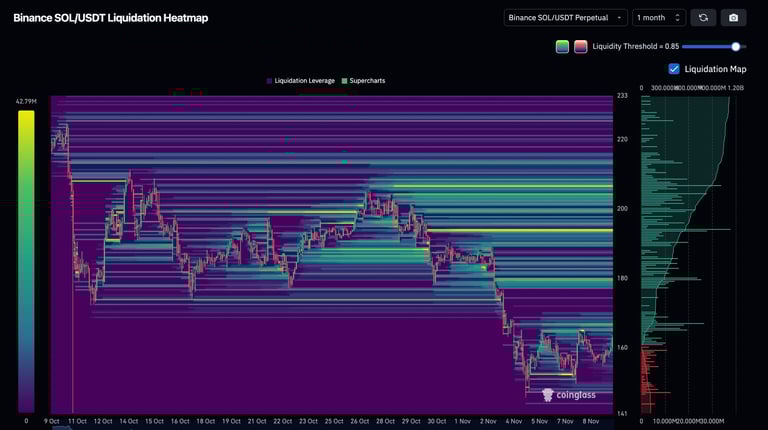Click the '14 Oct' date axis label
This screenshot has width=768, height=430.
[x=129, y=421]
